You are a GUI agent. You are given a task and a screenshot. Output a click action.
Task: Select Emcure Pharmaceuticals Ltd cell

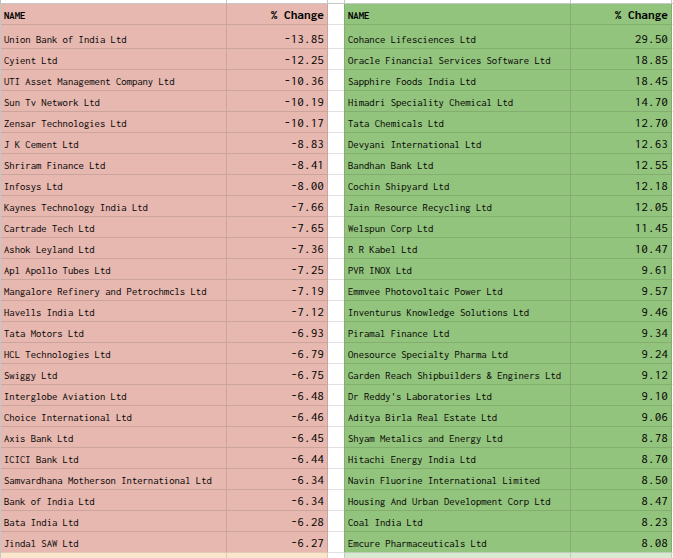pyautogui.click(x=457, y=544)
